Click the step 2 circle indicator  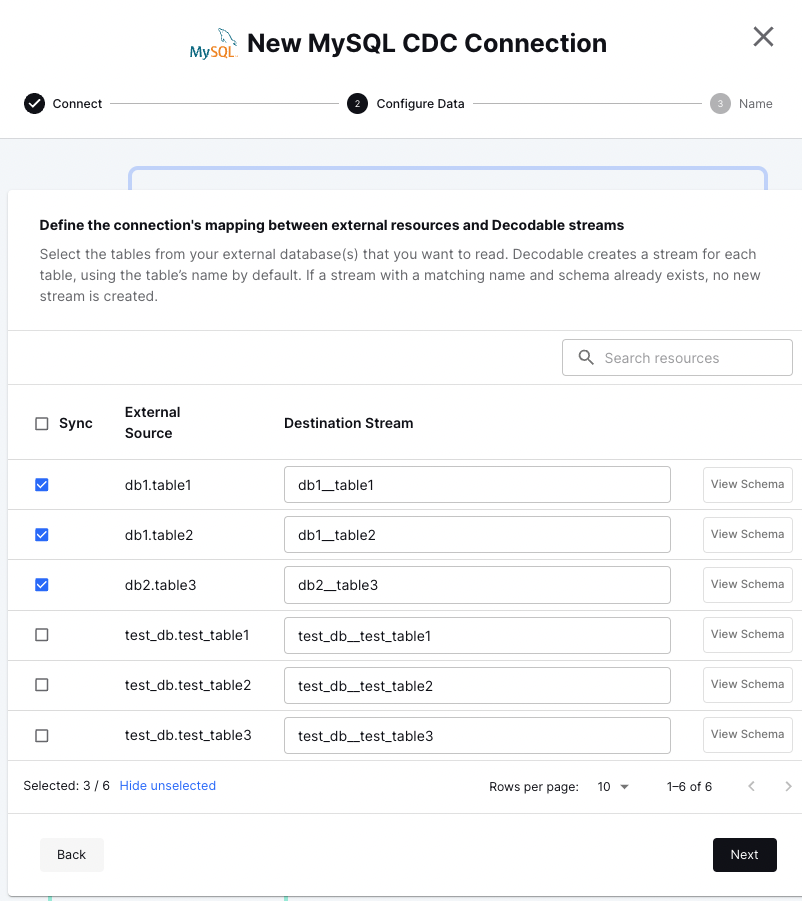click(357, 103)
